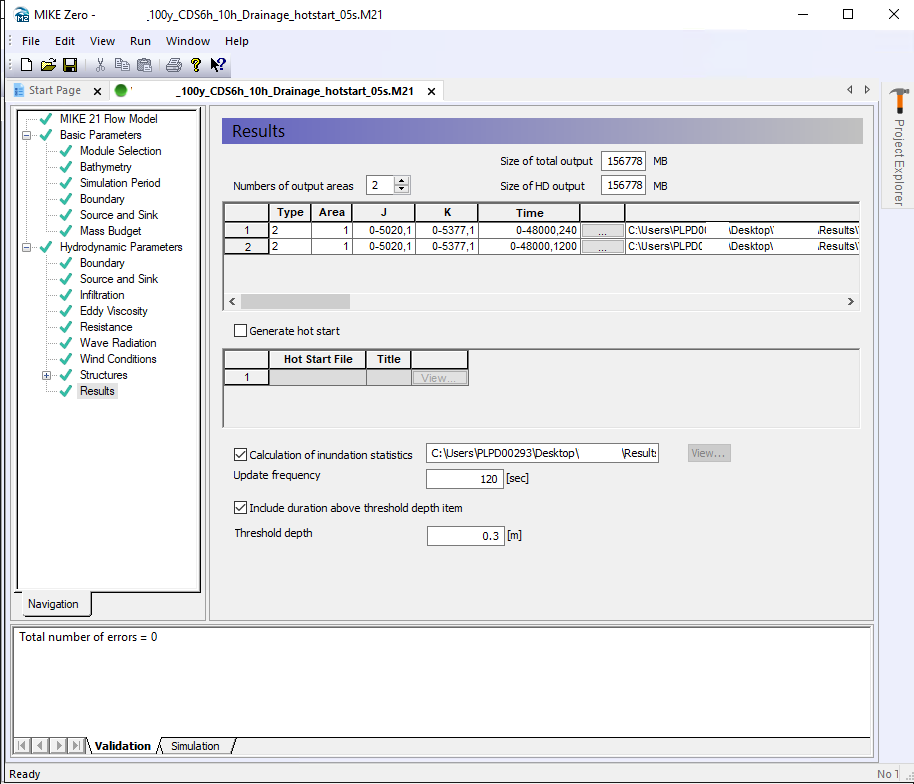
Task: Collapse the Hydrodynamic Parameters tree node
Action: (26, 247)
